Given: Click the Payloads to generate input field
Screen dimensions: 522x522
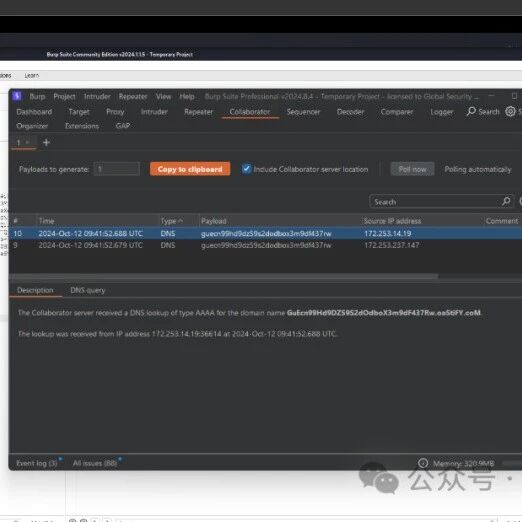Looking at the screenshot, I should pos(117,169).
